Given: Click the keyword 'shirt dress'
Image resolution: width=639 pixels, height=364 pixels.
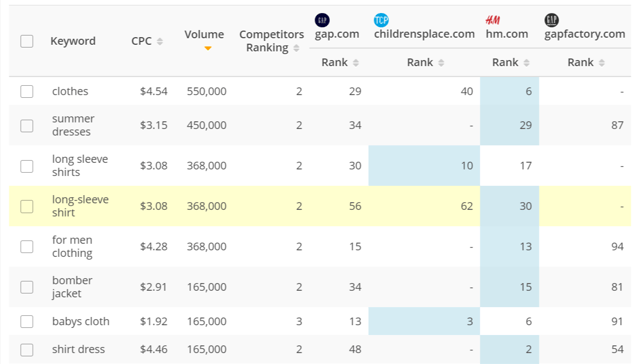Looking at the screenshot, I should (78, 349).
